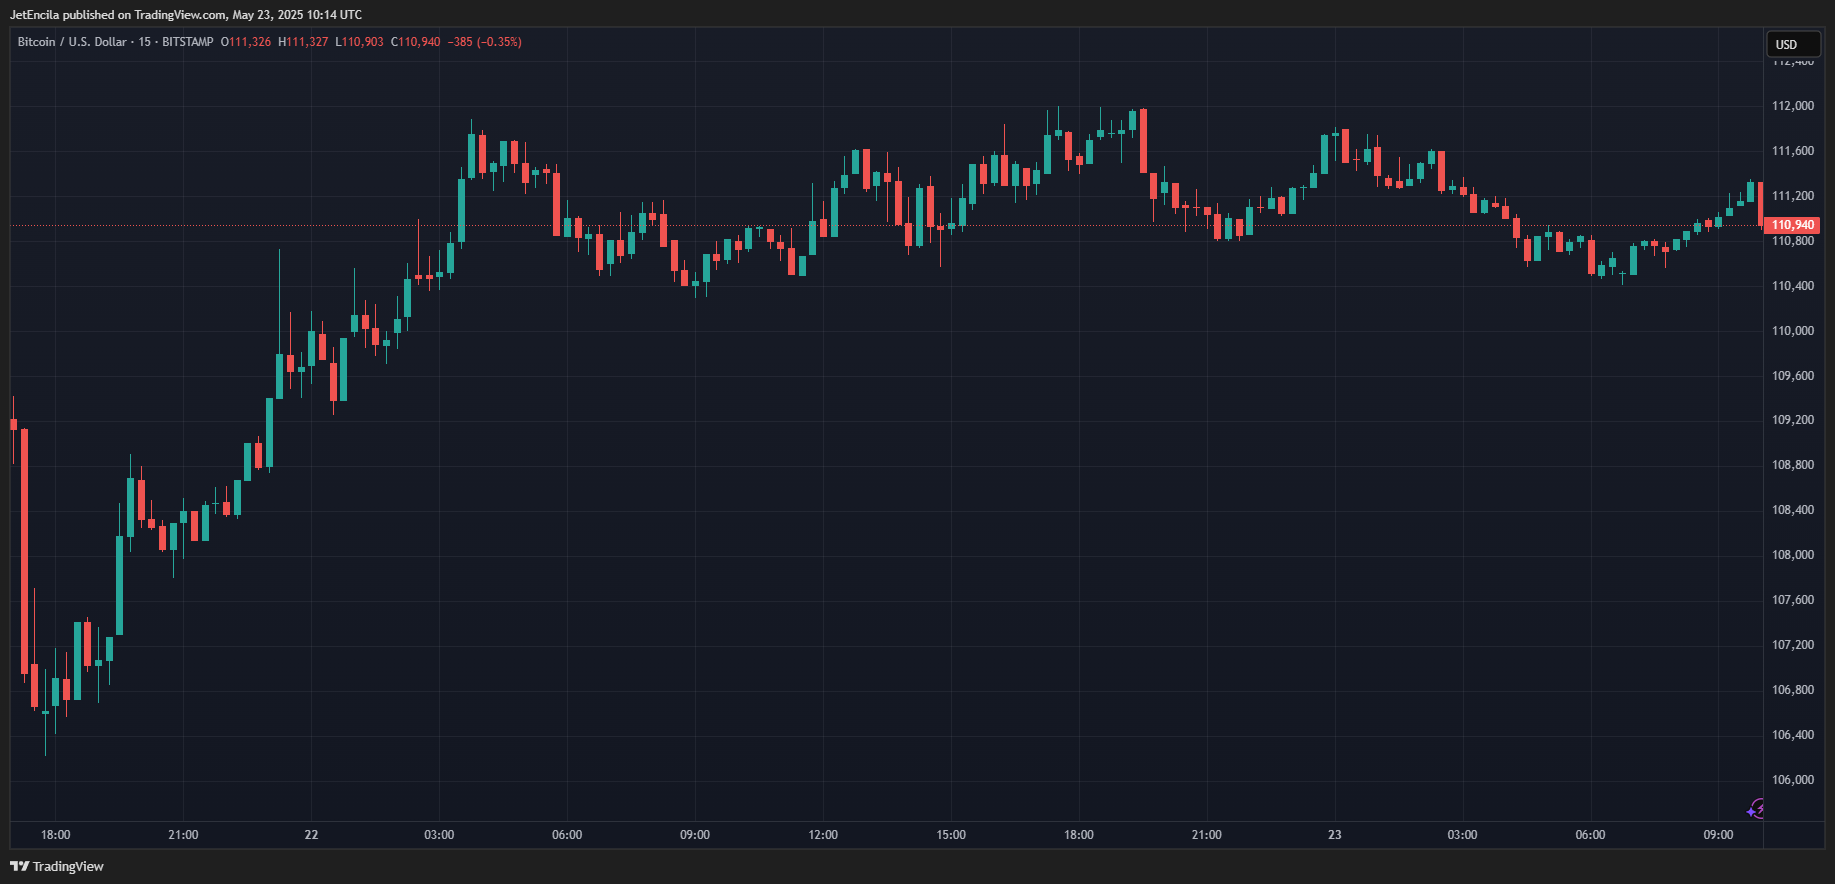Click the 106,000 price axis label

[1792, 780]
